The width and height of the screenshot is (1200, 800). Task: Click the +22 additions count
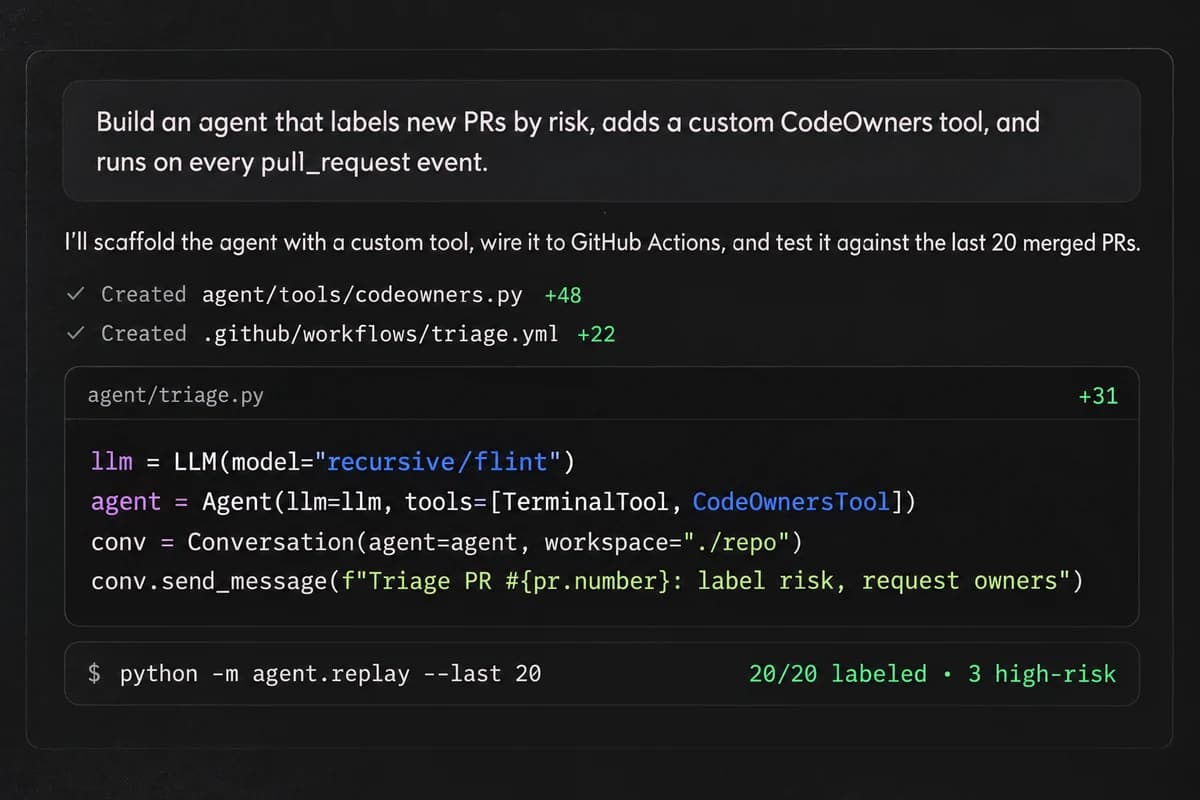(596, 334)
